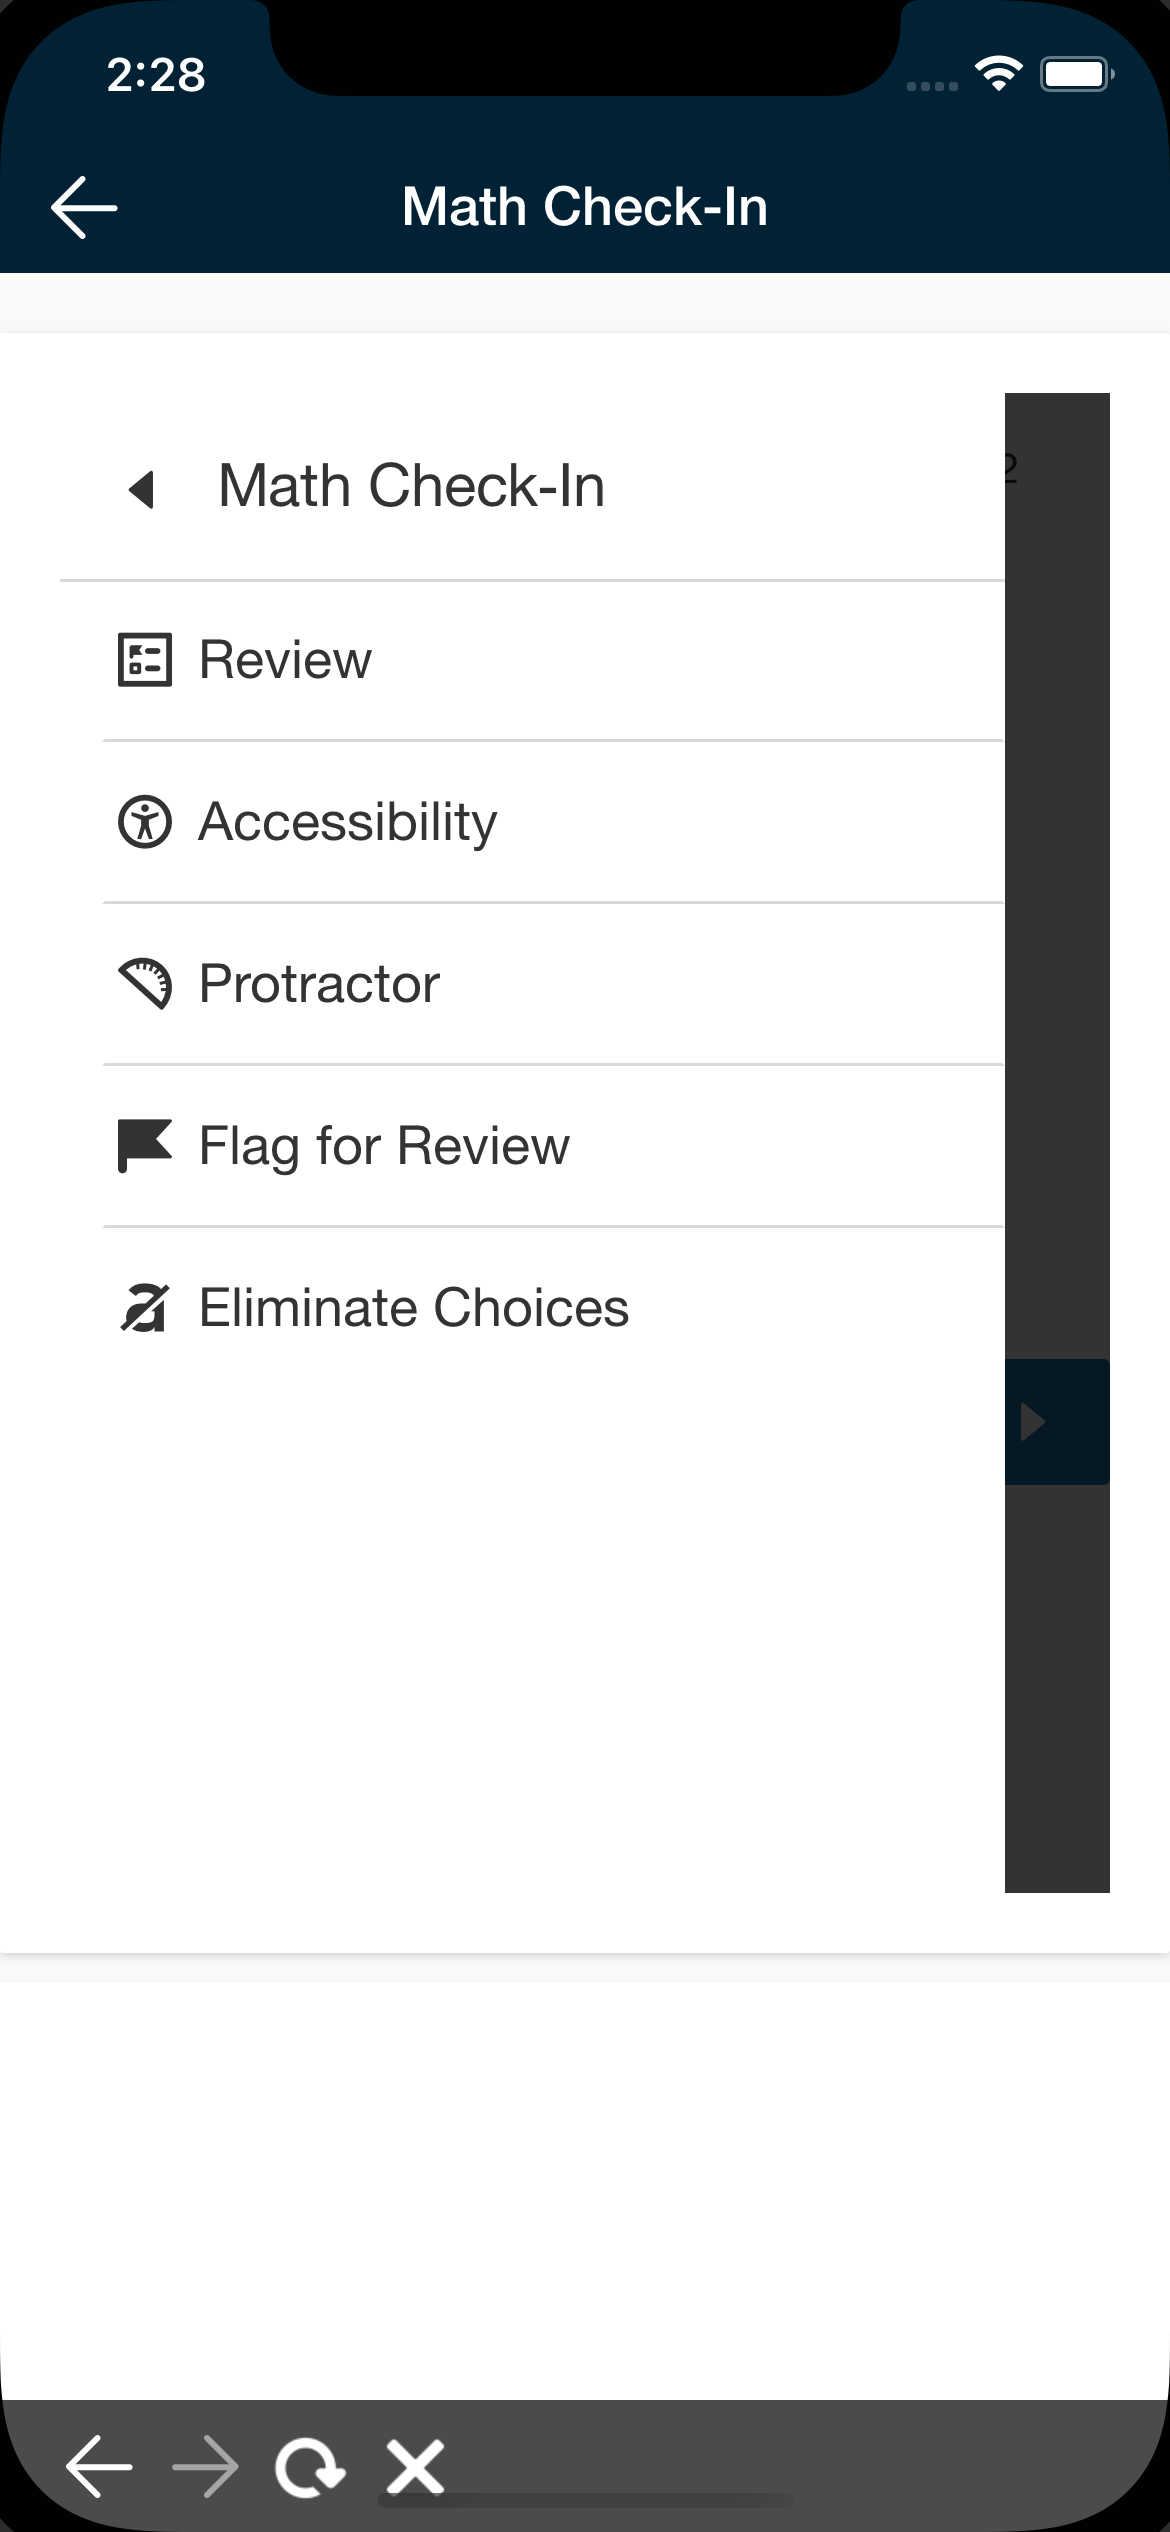The image size is (1170, 2532).
Task: Click the Review list icon
Action: tap(145, 660)
